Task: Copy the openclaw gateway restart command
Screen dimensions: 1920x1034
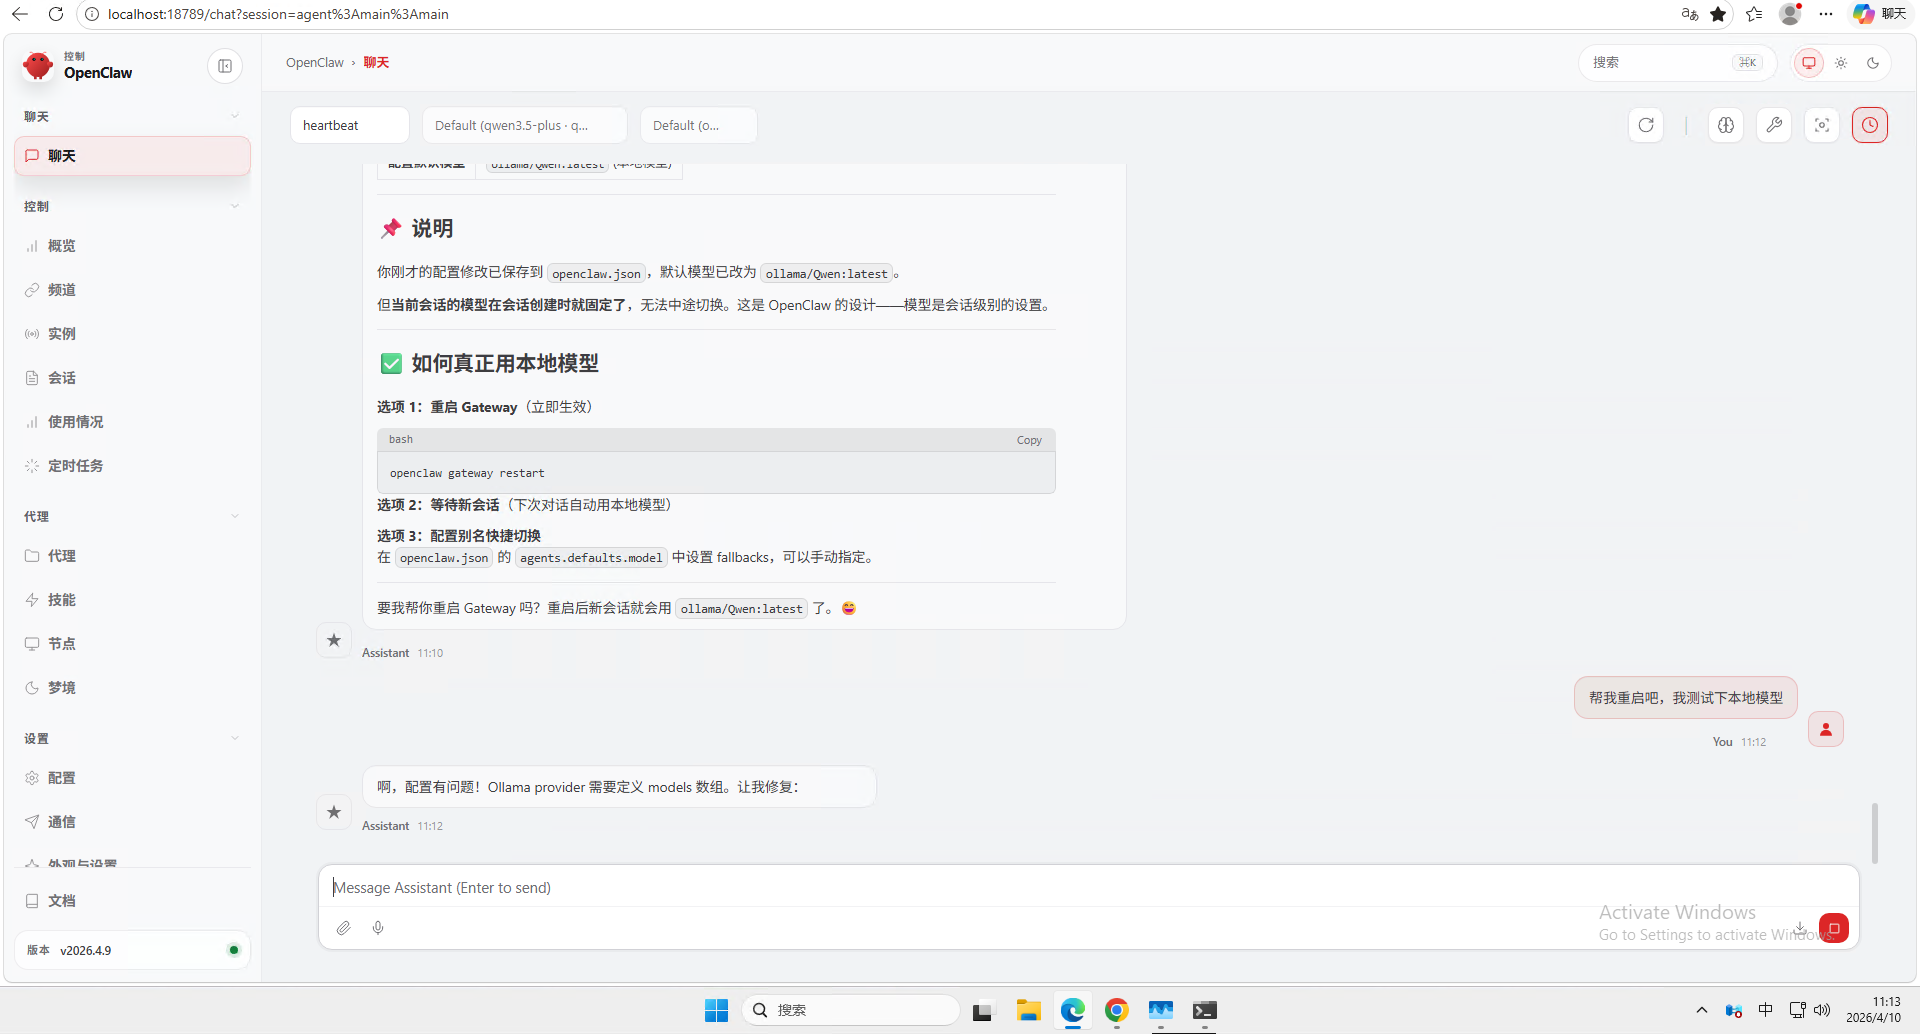Action: [x=1029, y=440]
